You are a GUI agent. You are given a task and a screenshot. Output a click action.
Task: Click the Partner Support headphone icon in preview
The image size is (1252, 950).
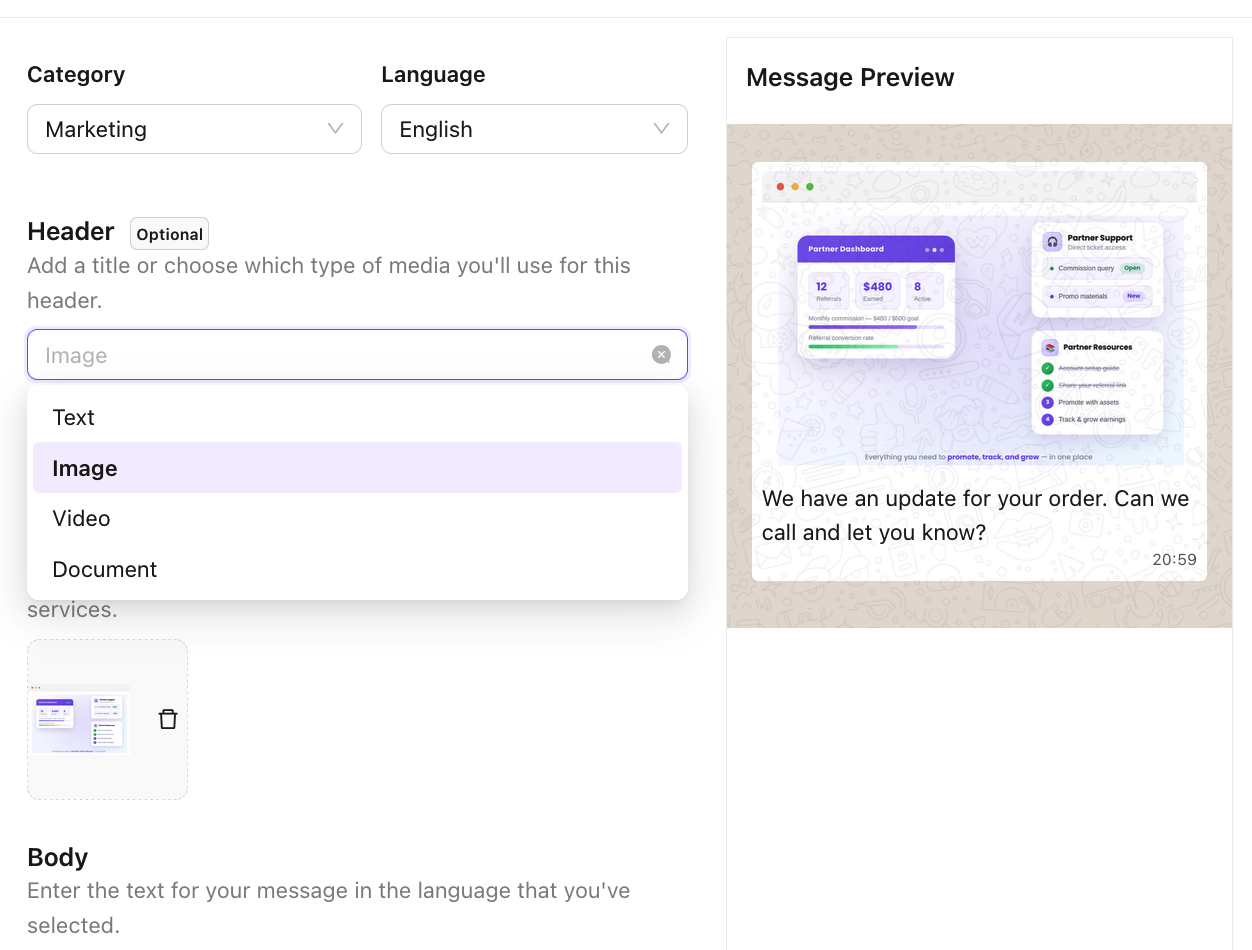click(1052, 242)
